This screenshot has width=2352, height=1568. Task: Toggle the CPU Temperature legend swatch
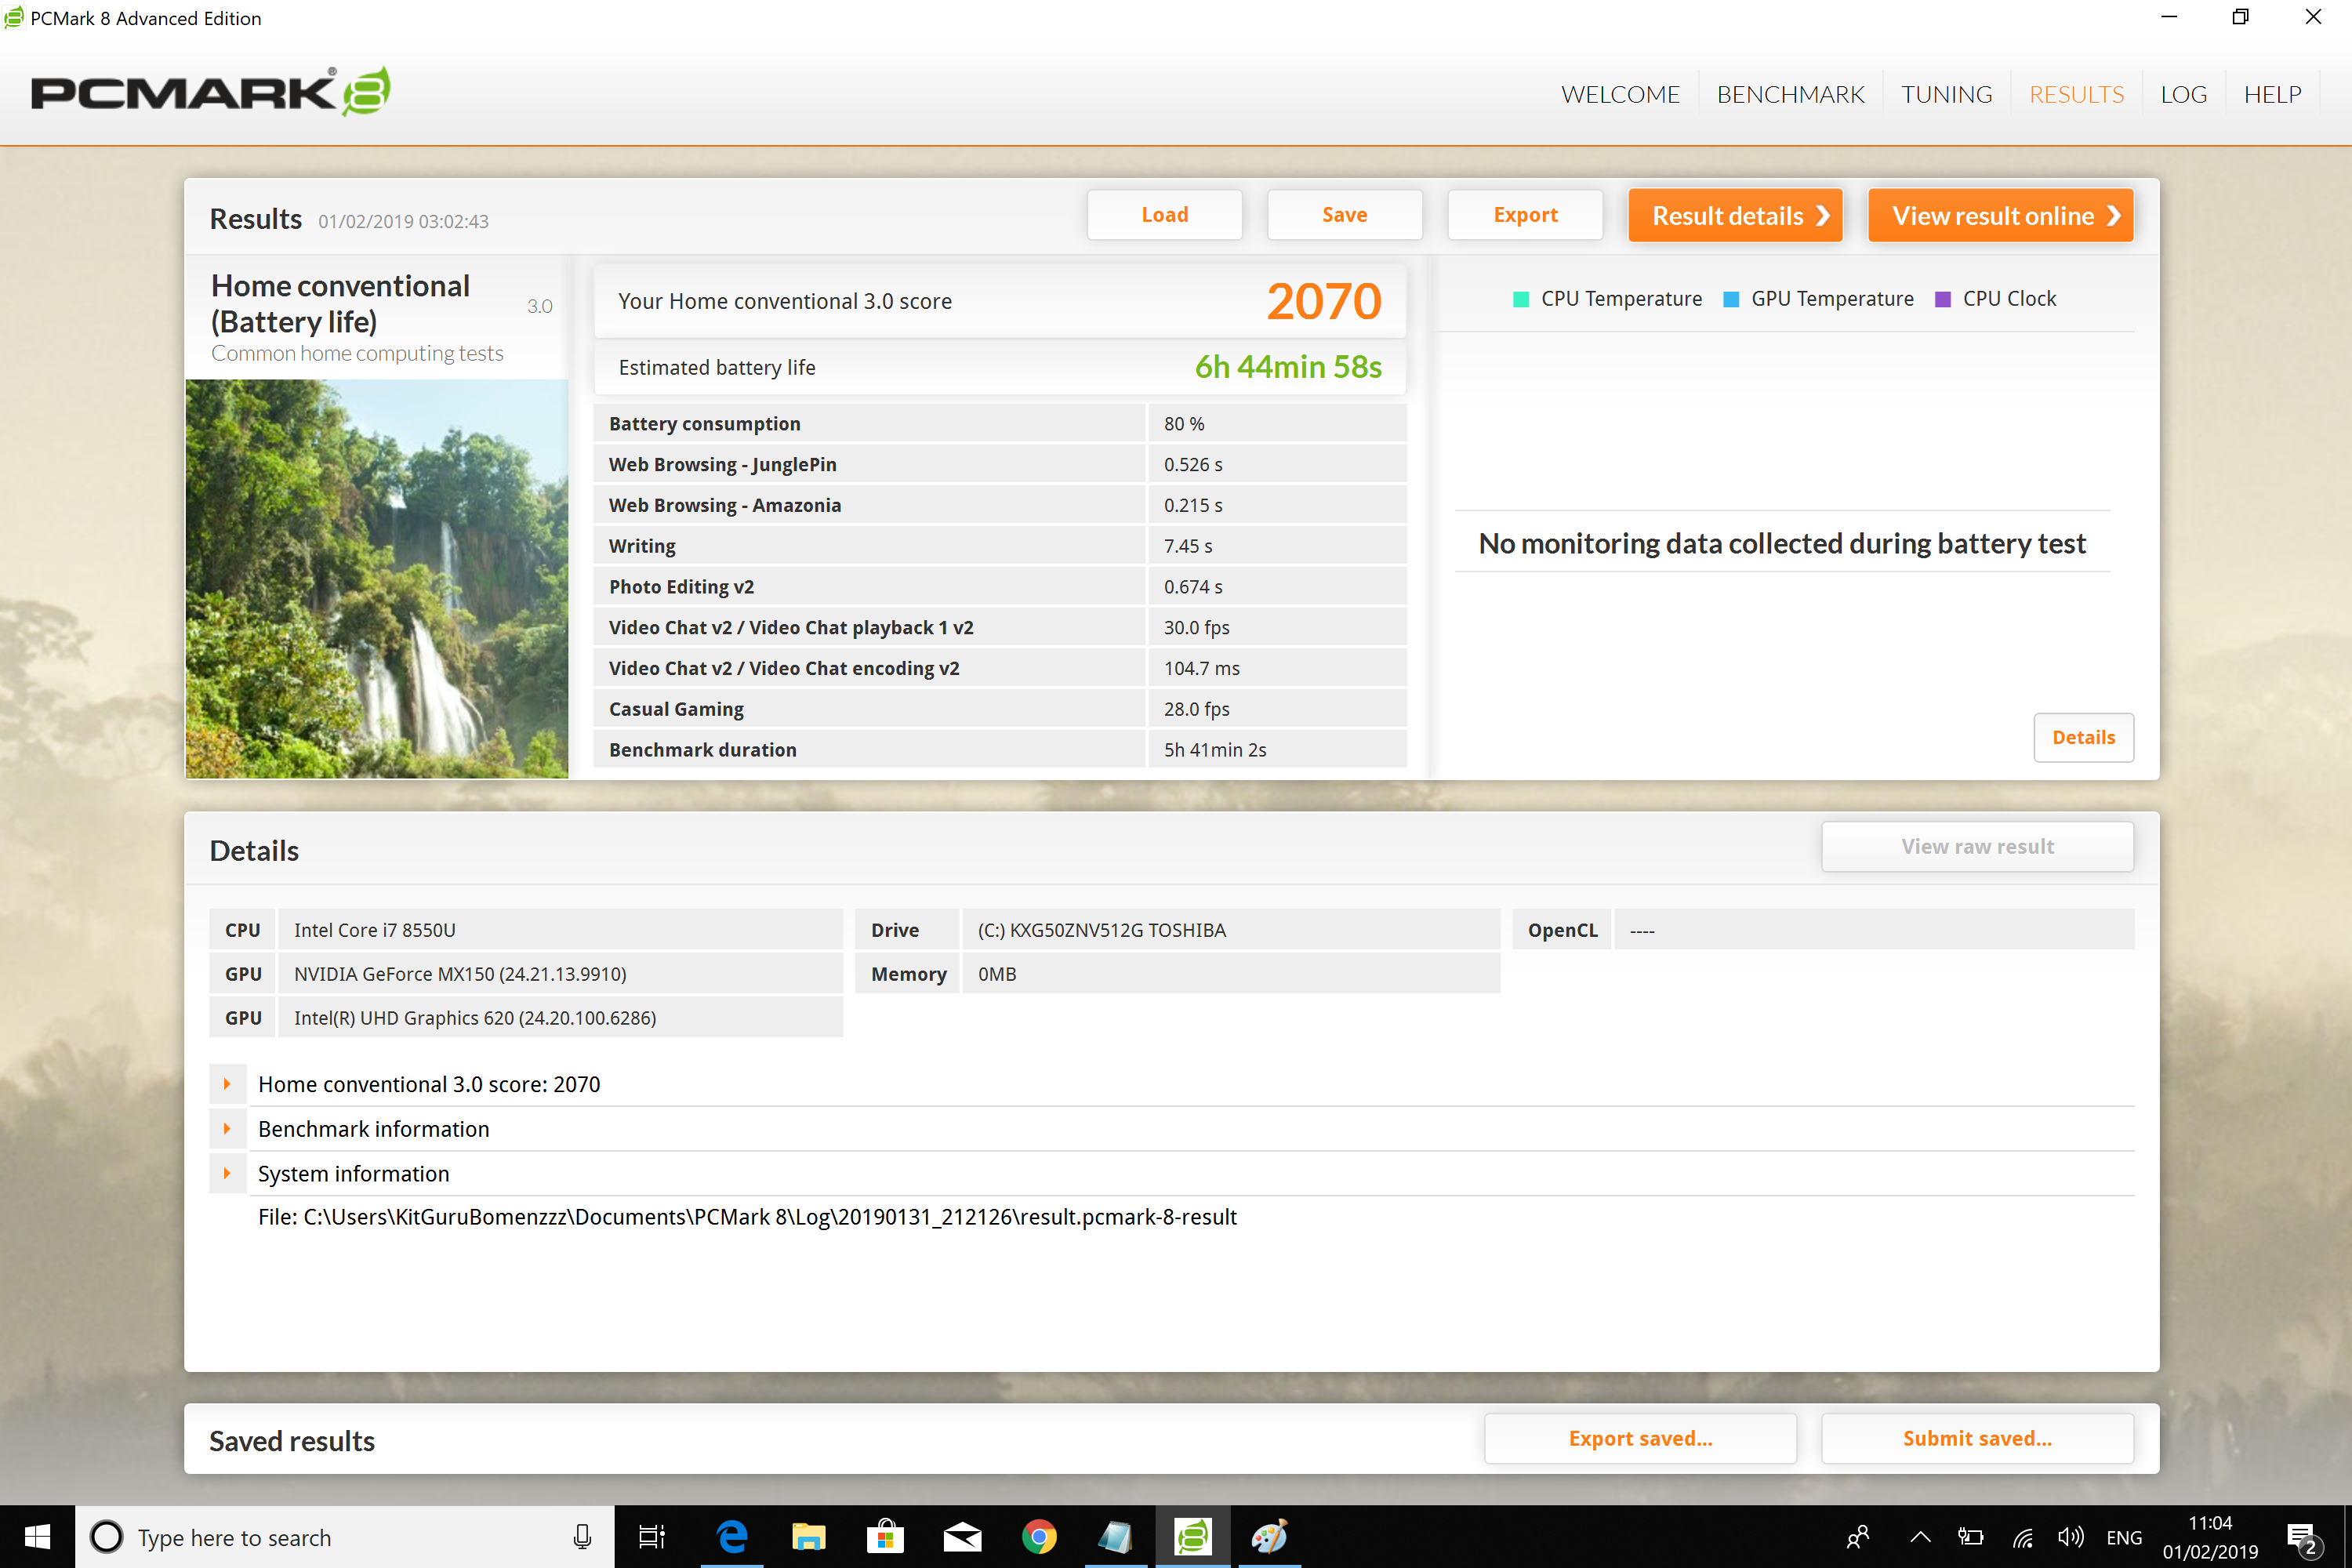pos(1521,299)
